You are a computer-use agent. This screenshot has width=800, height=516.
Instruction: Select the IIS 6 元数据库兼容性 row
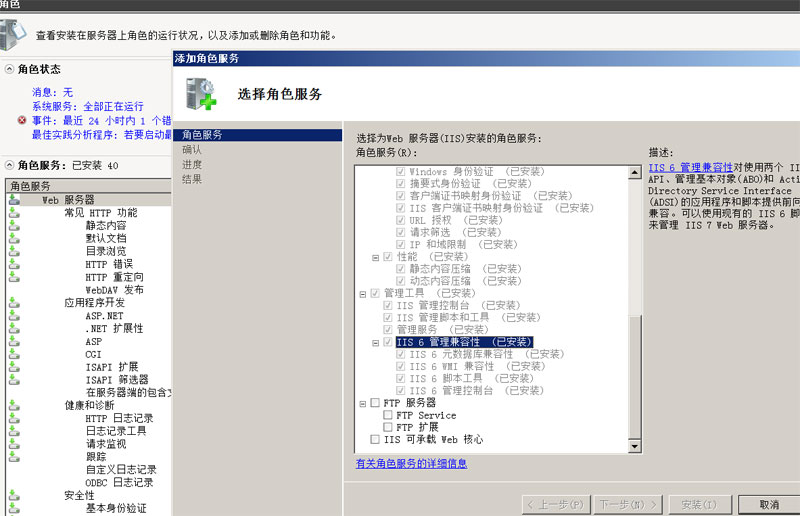(x=487, y=354)
